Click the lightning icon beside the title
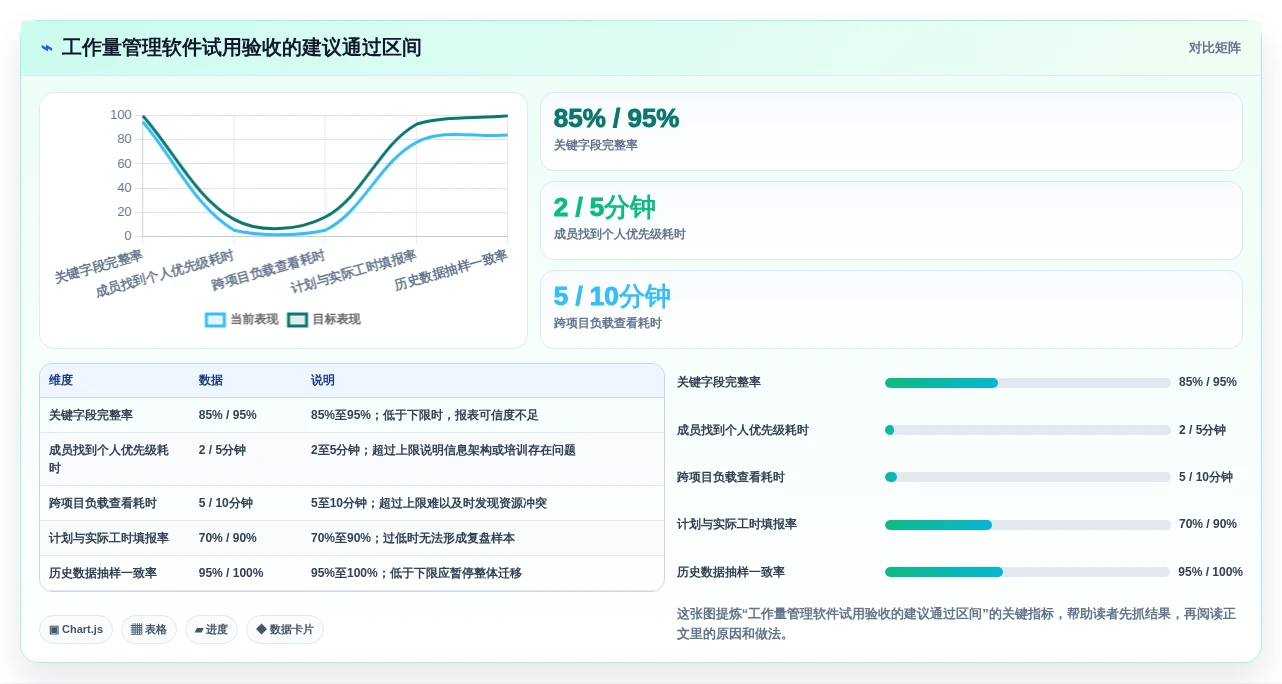 [x=47, y=48]
